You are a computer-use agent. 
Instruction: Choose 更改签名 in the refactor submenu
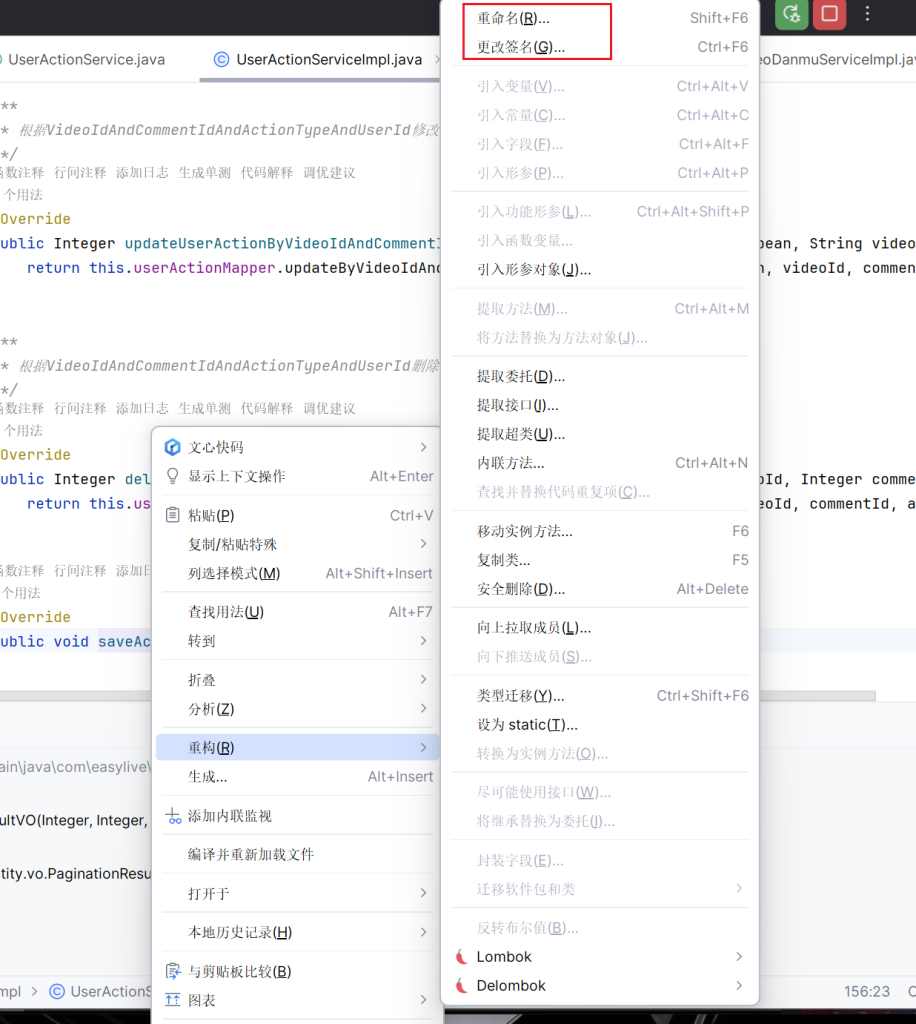click(x=520, y=47)
